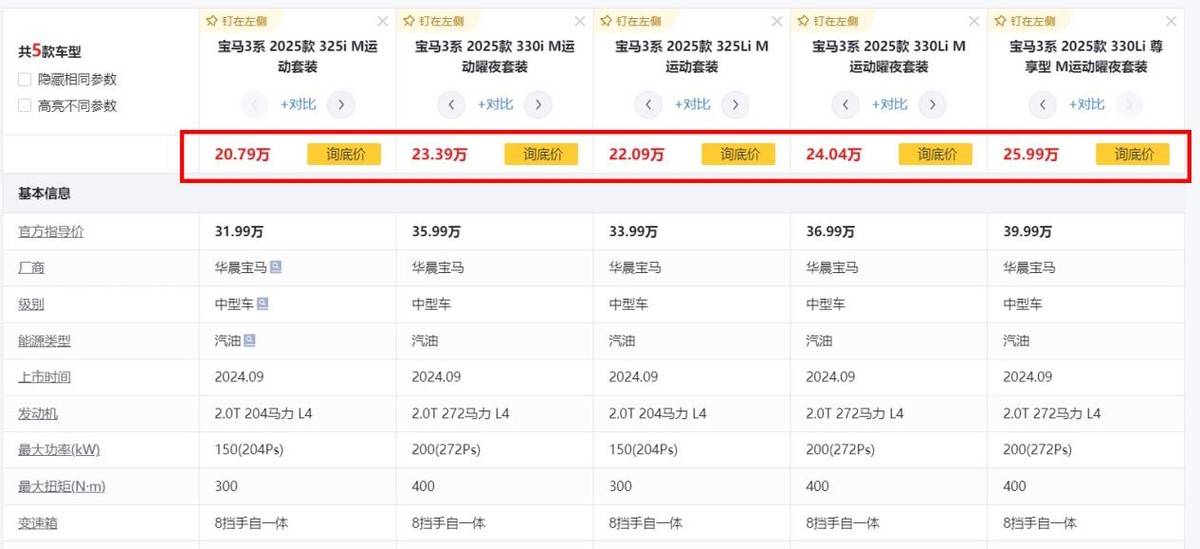
Task: Click the info icon beside 华晨宝马 in first column
Action: (275, 267)
